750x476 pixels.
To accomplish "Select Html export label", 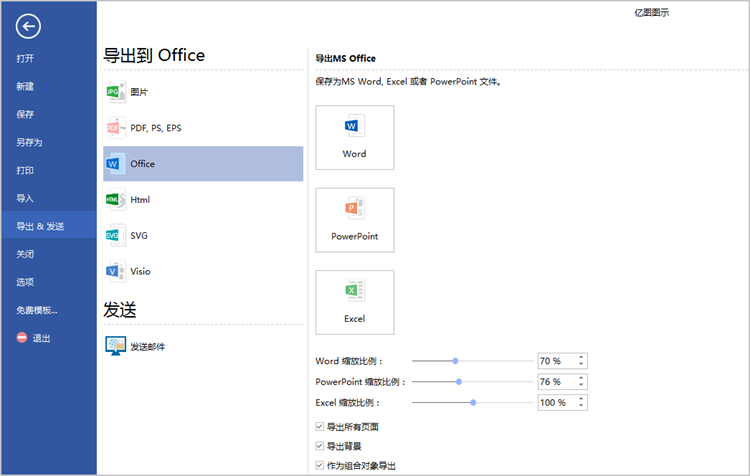I will click(140, 199).
